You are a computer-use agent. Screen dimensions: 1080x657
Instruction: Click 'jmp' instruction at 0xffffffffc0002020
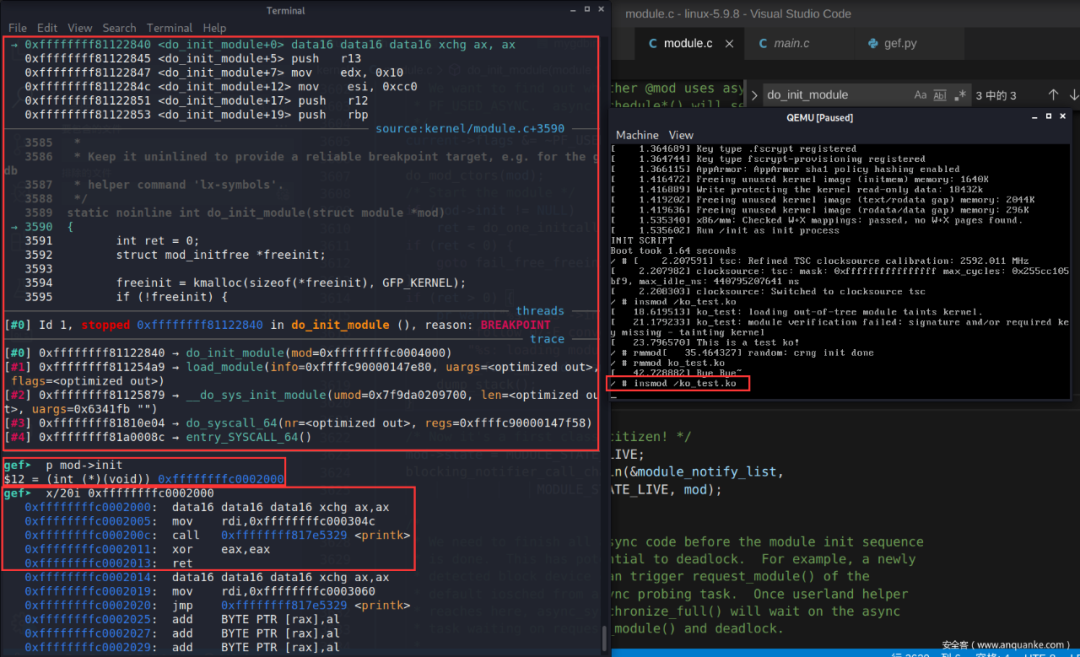[x=183, y=605]
